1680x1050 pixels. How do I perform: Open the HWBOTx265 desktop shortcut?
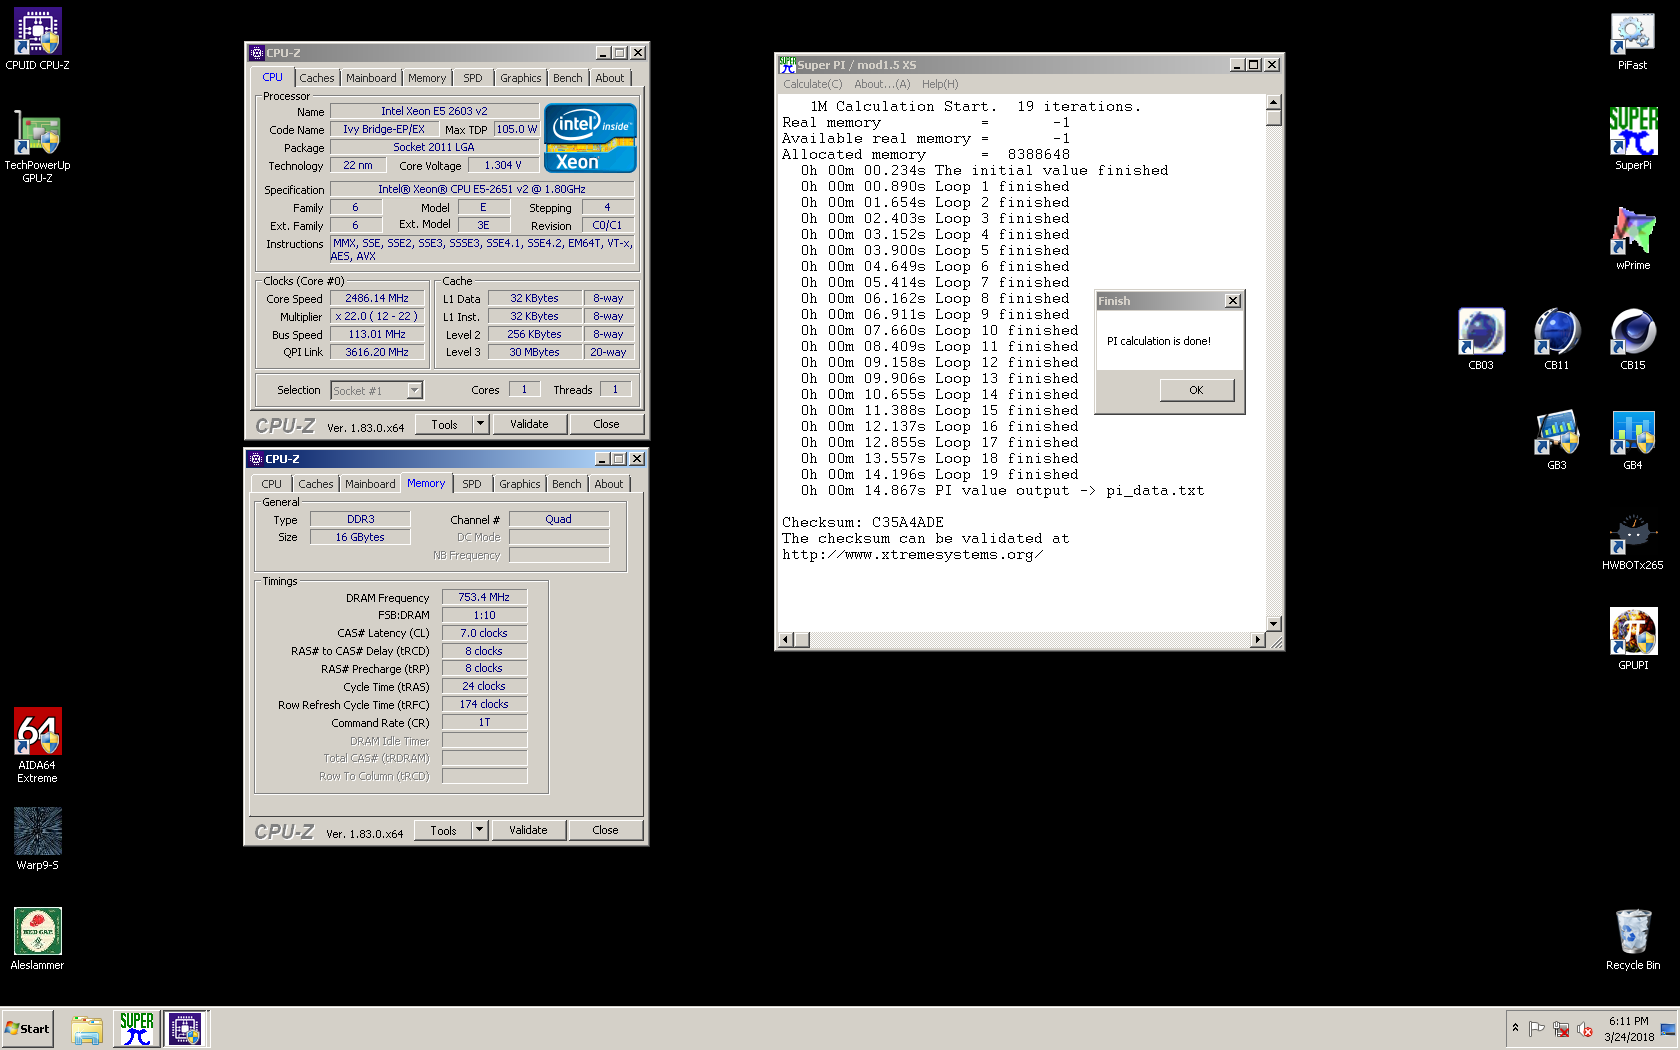1632,541
